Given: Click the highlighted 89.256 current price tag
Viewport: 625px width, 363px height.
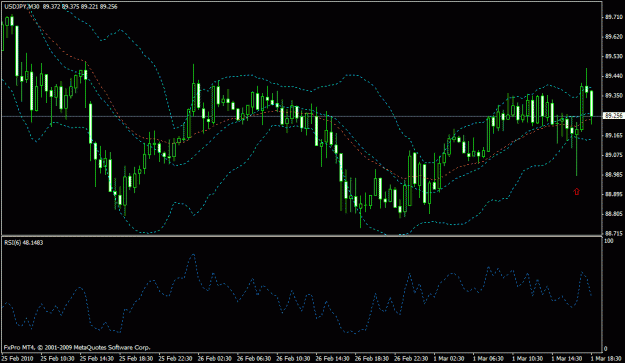Looking at the screenshot, I should pos(613,116).
